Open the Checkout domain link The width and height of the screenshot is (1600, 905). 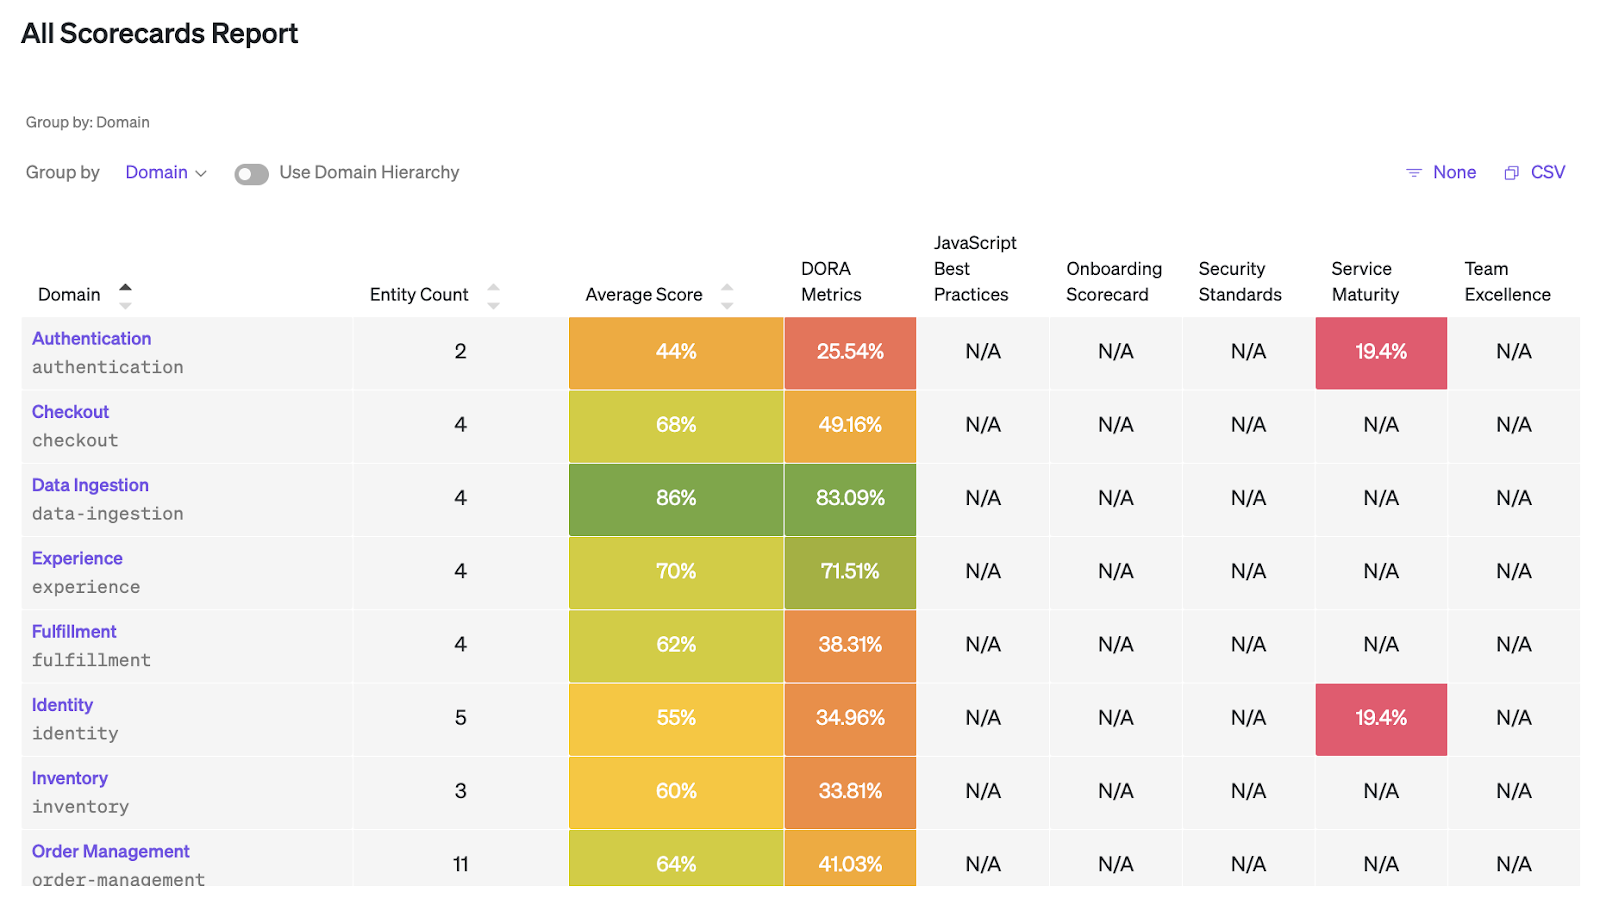pos(70,412)
